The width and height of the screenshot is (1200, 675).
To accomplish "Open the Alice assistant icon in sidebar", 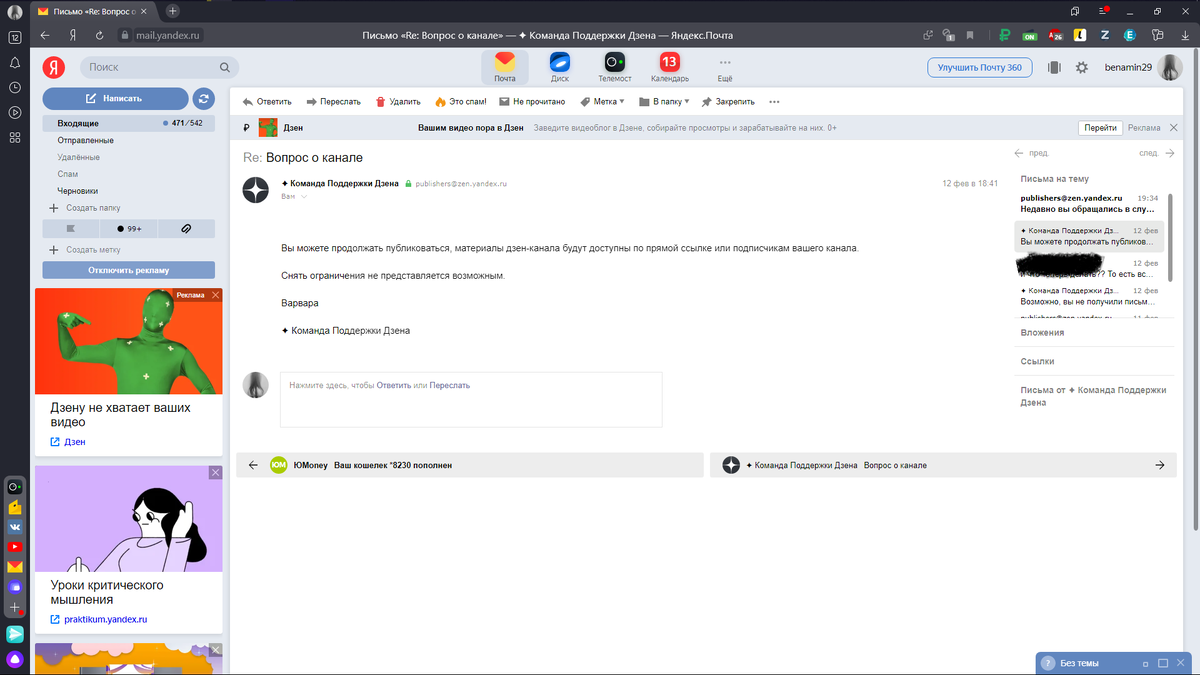I will pos(15,659).
